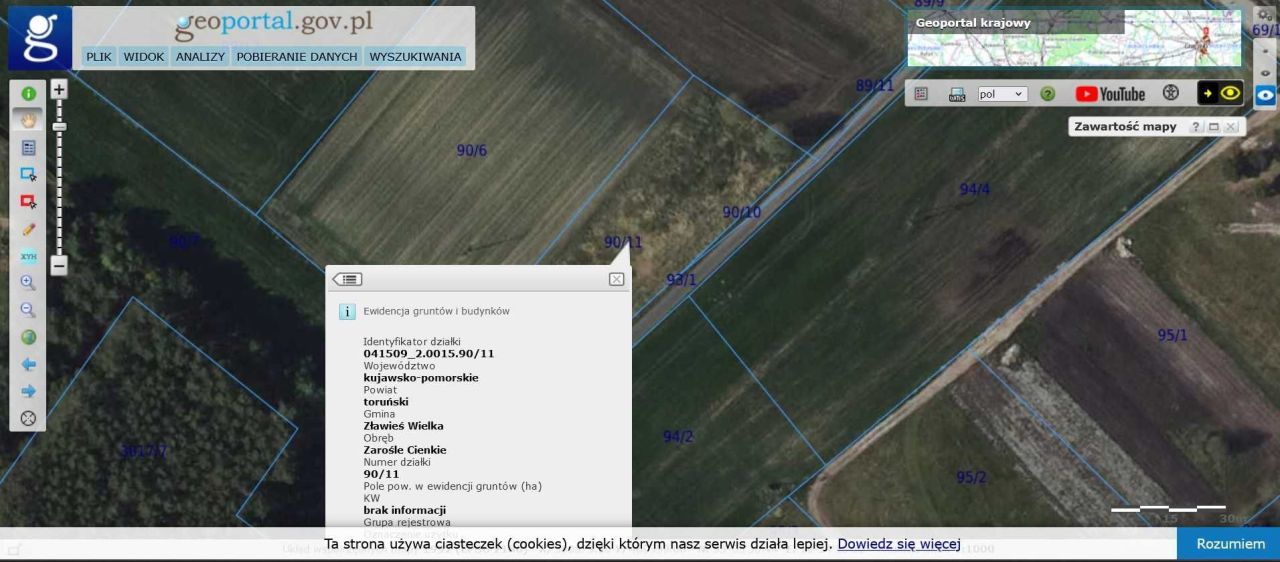
Task: Select the pencil drawing tool
Action: point(28,229)
